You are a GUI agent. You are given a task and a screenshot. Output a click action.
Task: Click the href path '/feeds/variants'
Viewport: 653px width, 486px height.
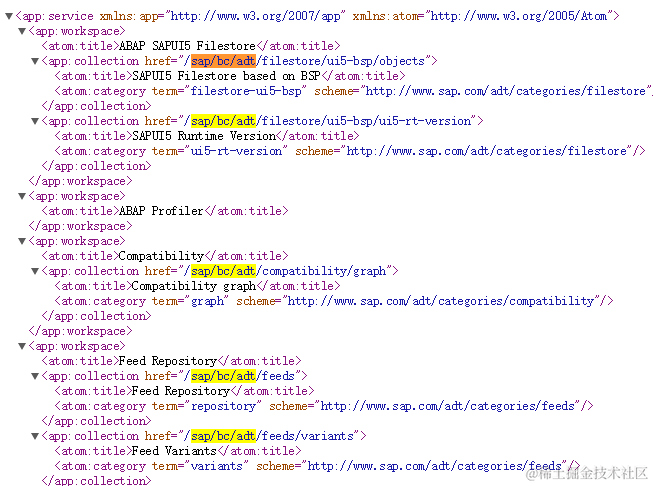(304, 436)
